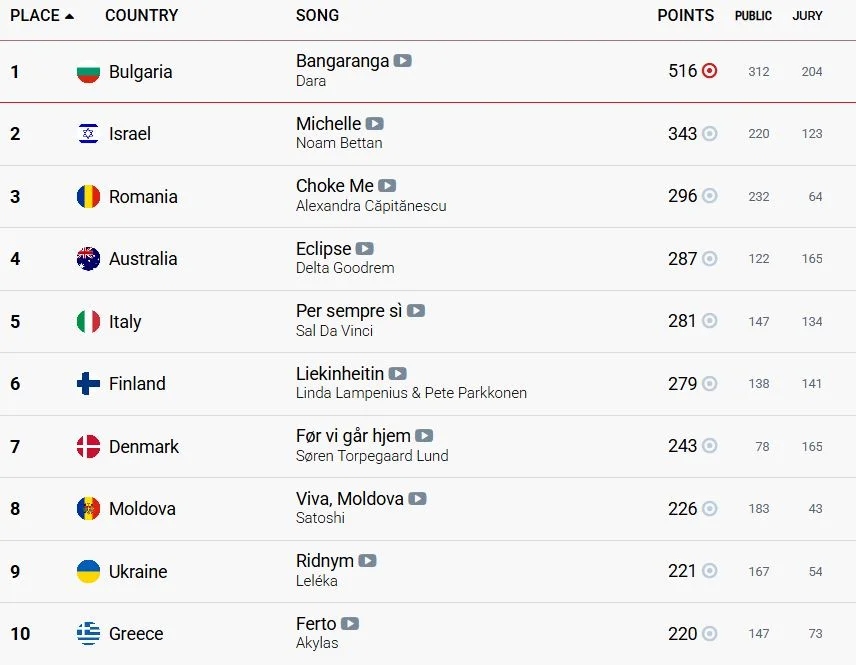
Task: Play Per sempre sì video
Action: pyautogui.click(x=415, y=311)
